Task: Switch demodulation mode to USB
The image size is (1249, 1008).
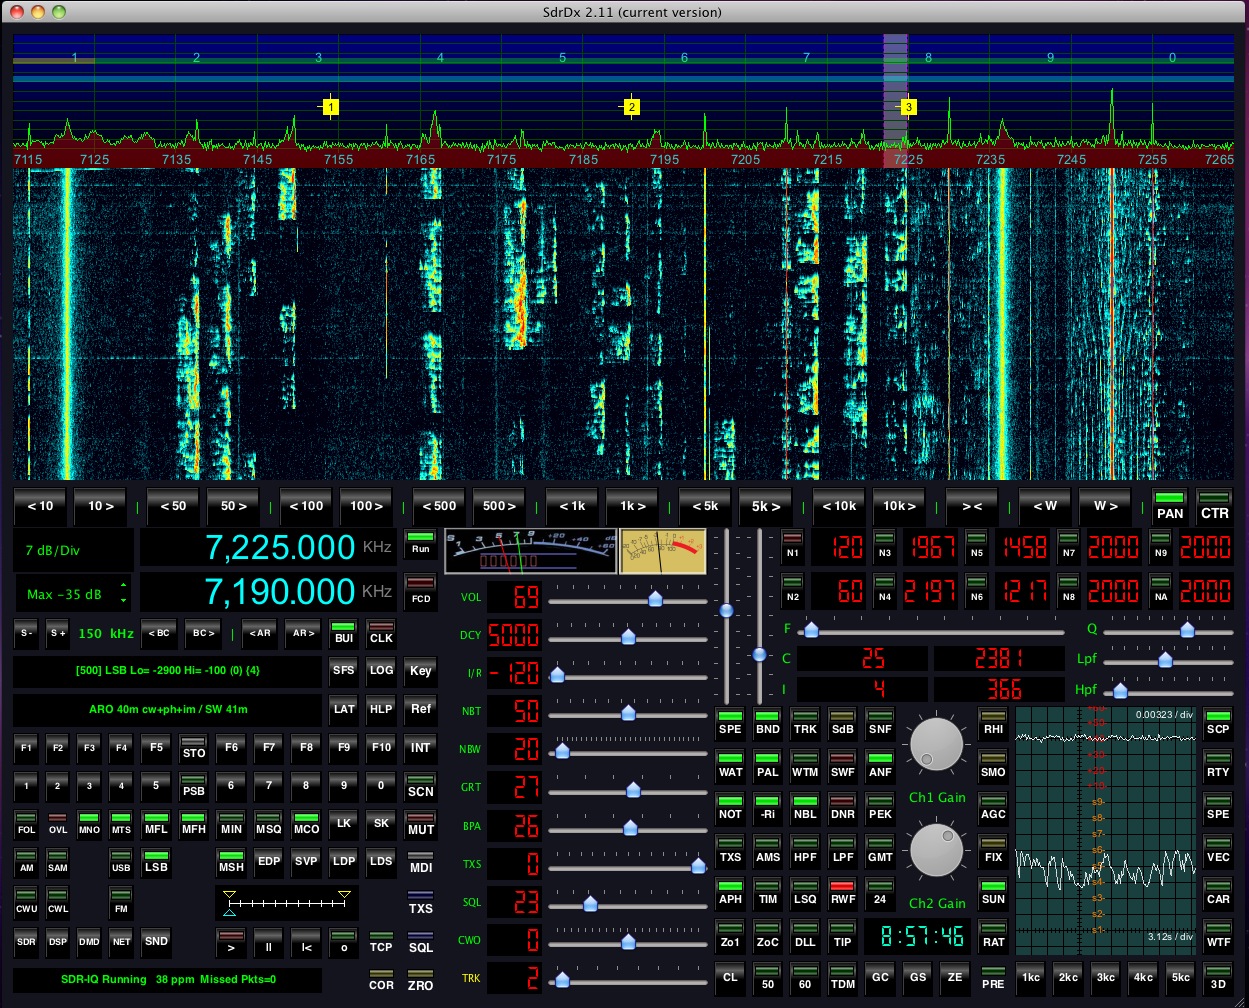Action: pos(121,864)
